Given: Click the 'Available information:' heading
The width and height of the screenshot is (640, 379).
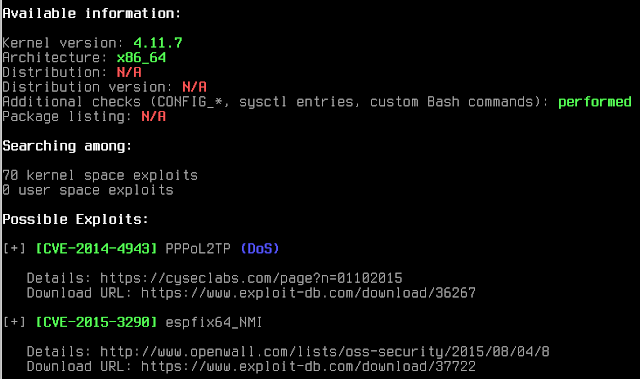Looking at the screenshot, I should point(92,13).
